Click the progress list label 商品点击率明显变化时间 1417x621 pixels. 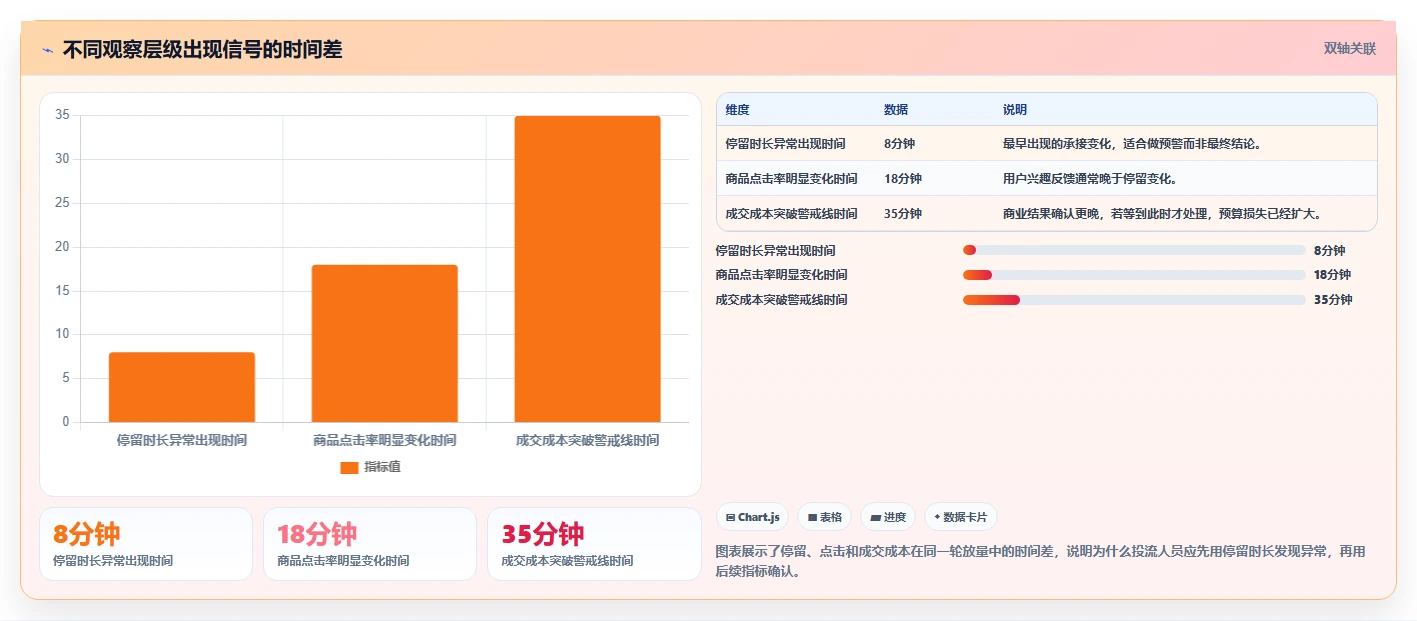click(782, 275)
